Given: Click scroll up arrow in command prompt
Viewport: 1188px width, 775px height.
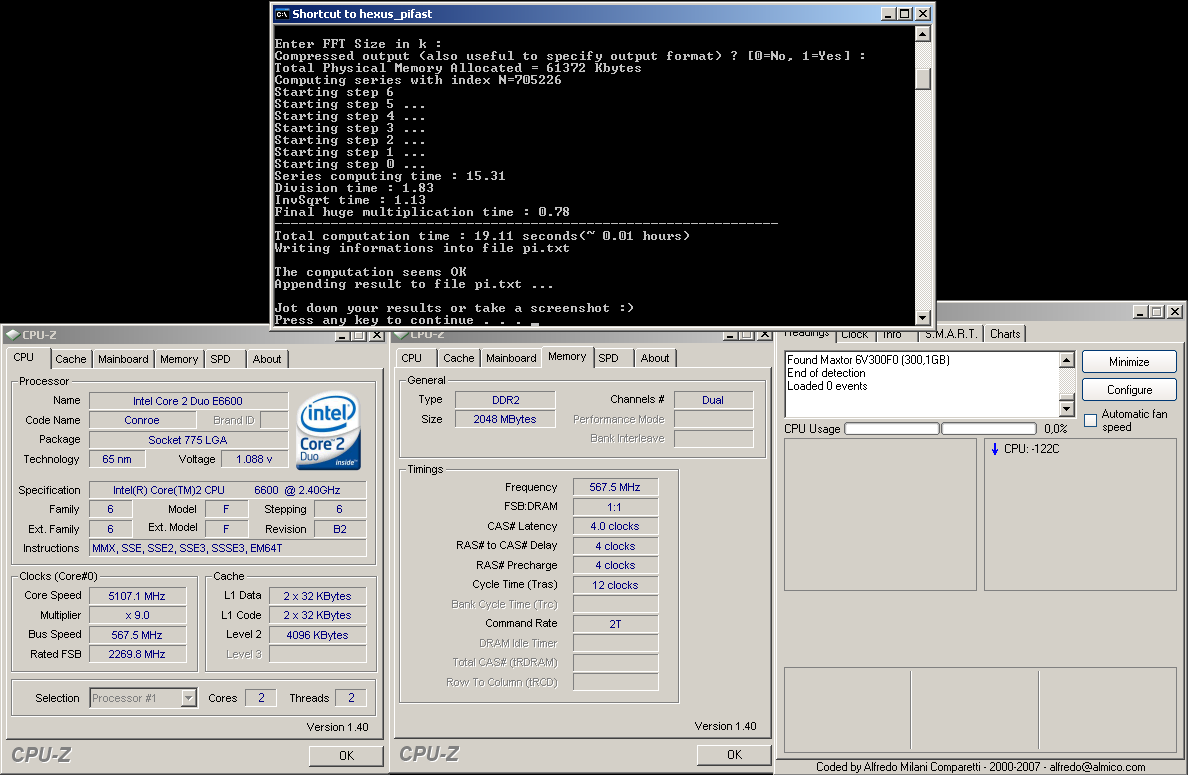Looking at the screenshot, I should [922, 33].
